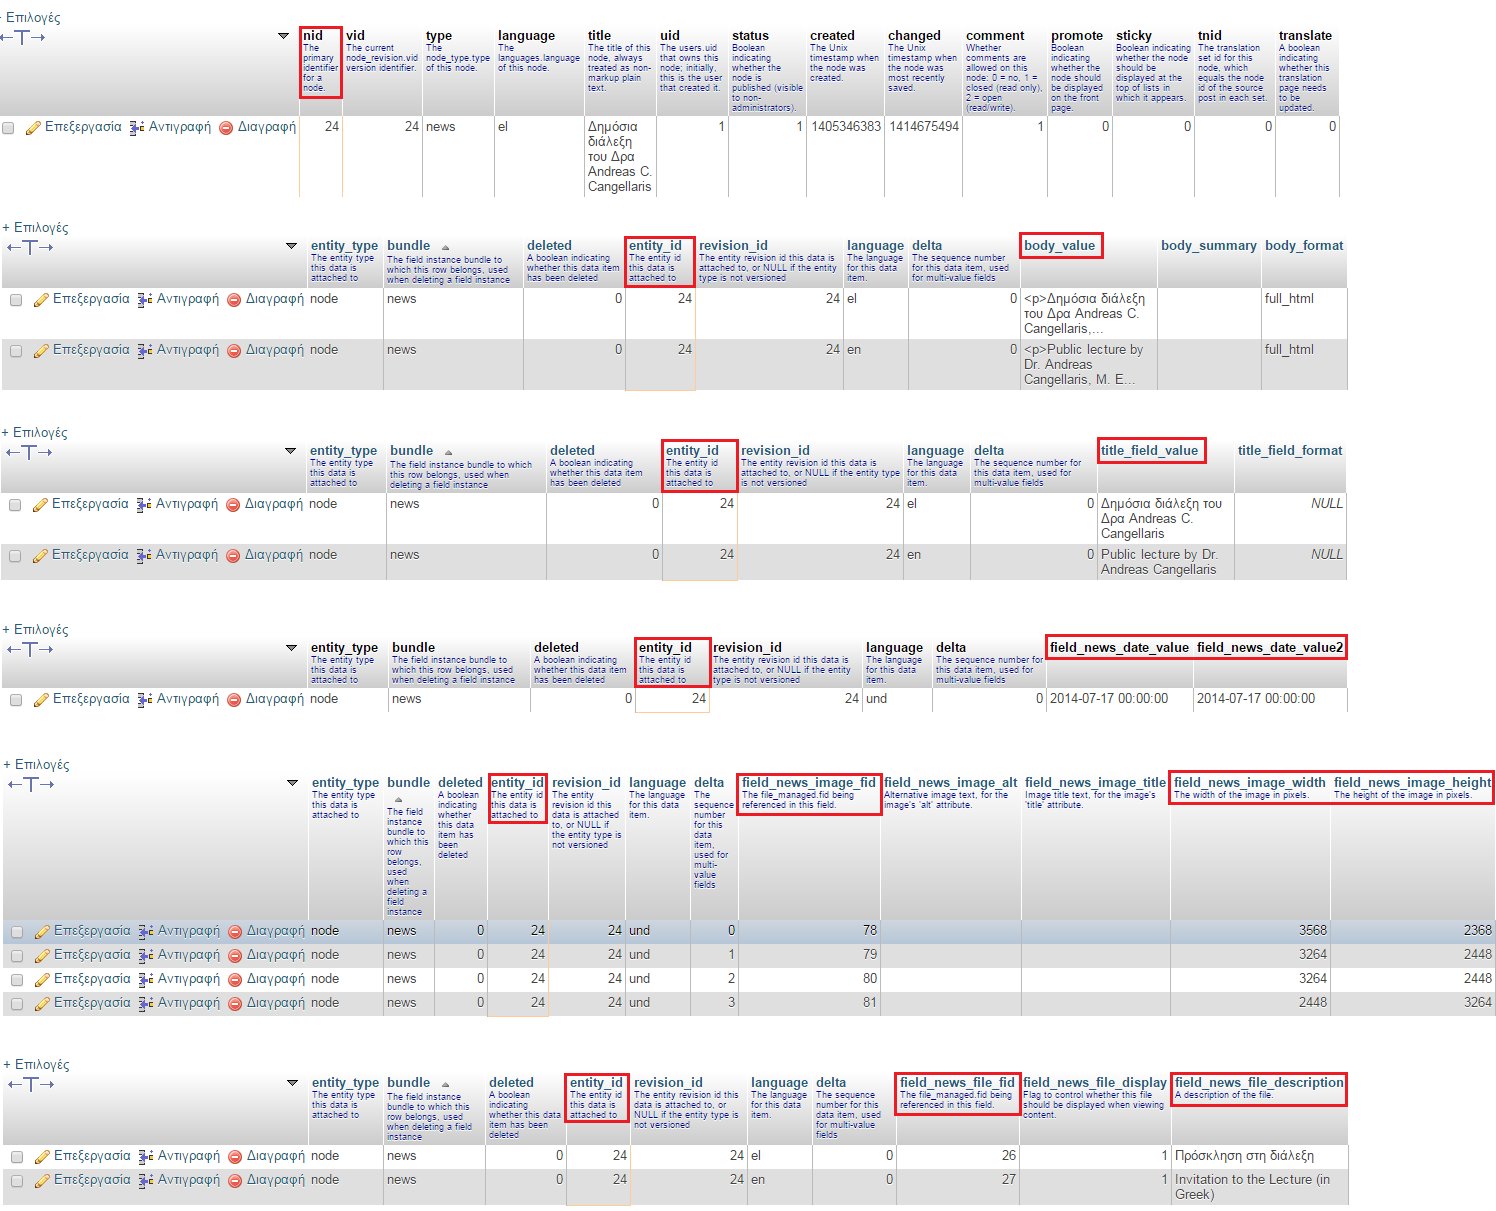Click the Επεξεργασία link in the title_field_value 'el' row
The image size is (1496, 1211).
pyautogui.click(x=90, y=504)
